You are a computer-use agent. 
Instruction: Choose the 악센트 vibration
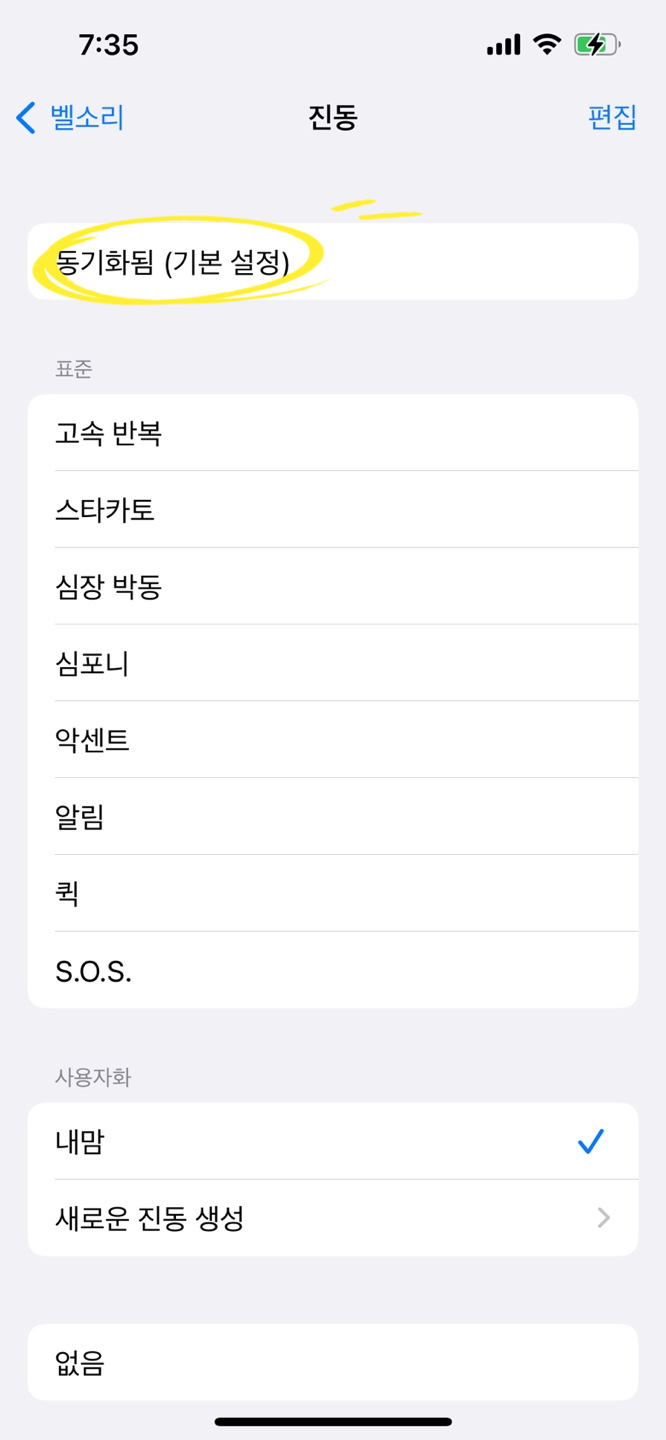click(x=333, y=741)
